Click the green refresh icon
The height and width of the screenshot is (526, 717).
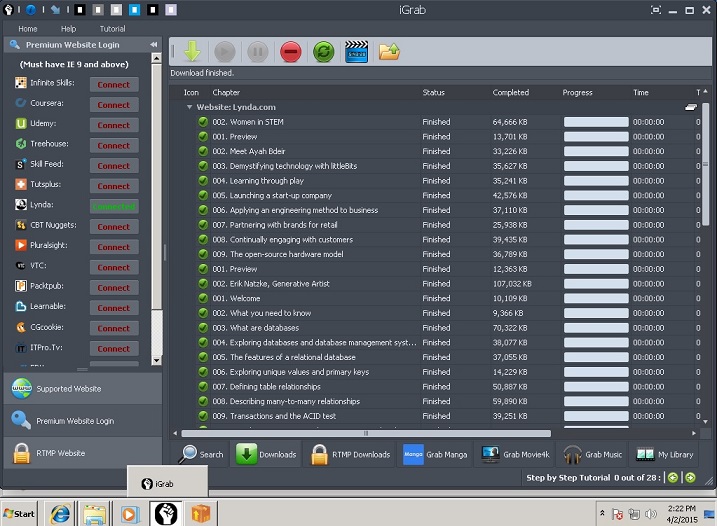point(323,52)
